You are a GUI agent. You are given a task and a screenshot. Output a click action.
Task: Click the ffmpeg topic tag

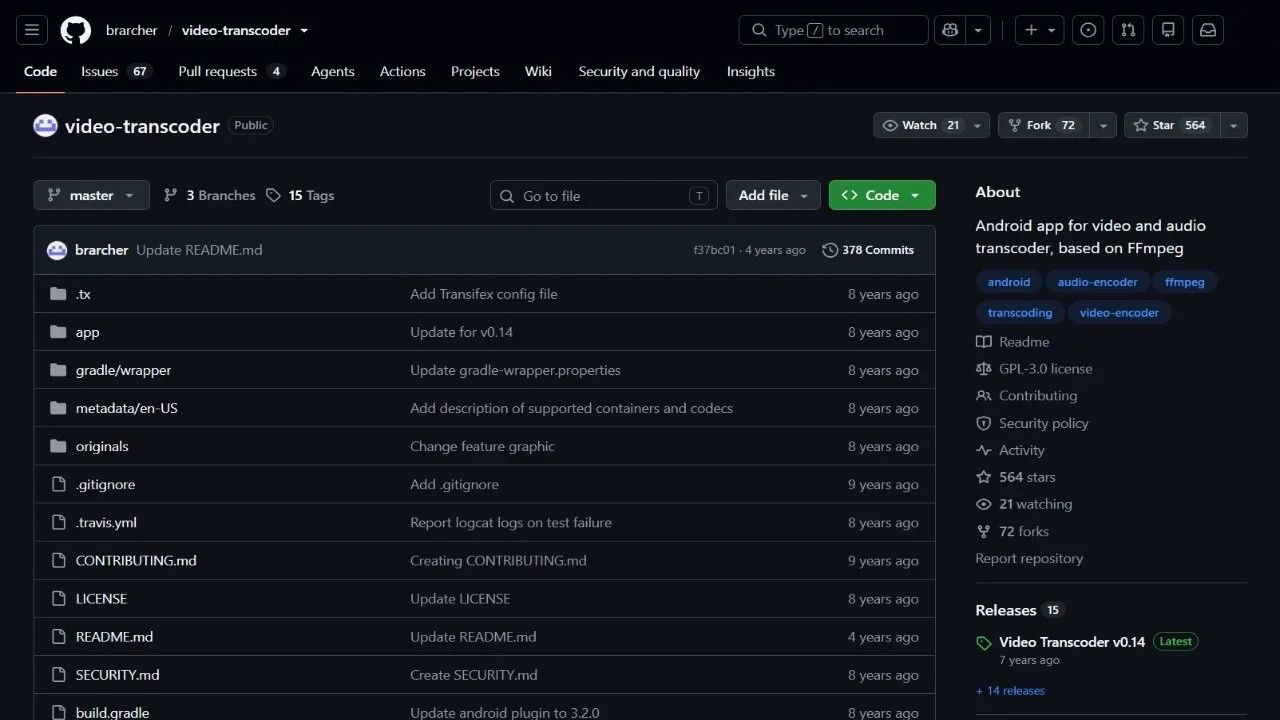click(x=1185, y=282)
